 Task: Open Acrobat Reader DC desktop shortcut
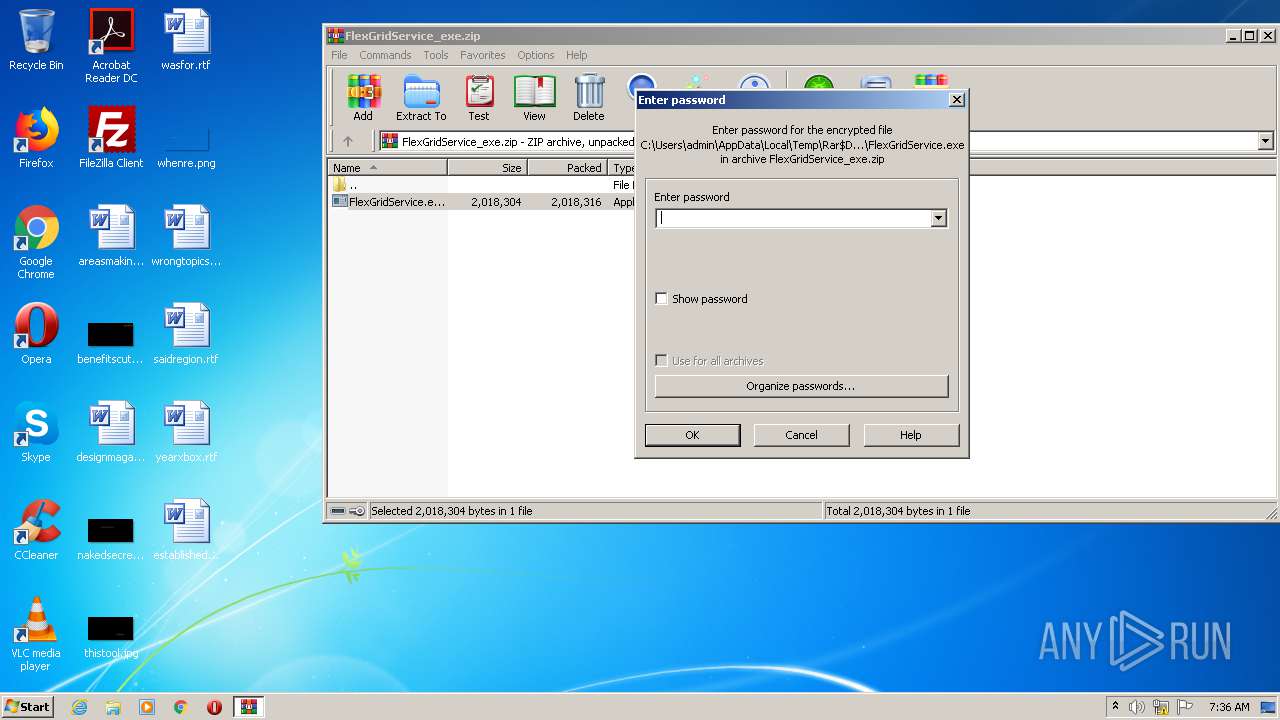[111, 45]
